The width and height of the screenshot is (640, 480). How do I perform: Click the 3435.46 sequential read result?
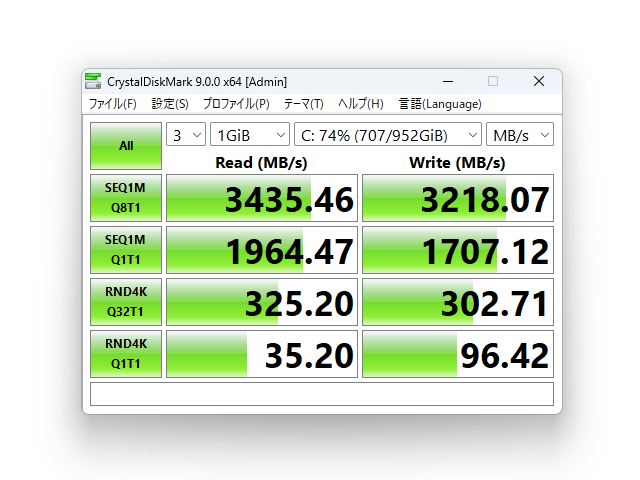pyautogui.click(x=262, y=198)
